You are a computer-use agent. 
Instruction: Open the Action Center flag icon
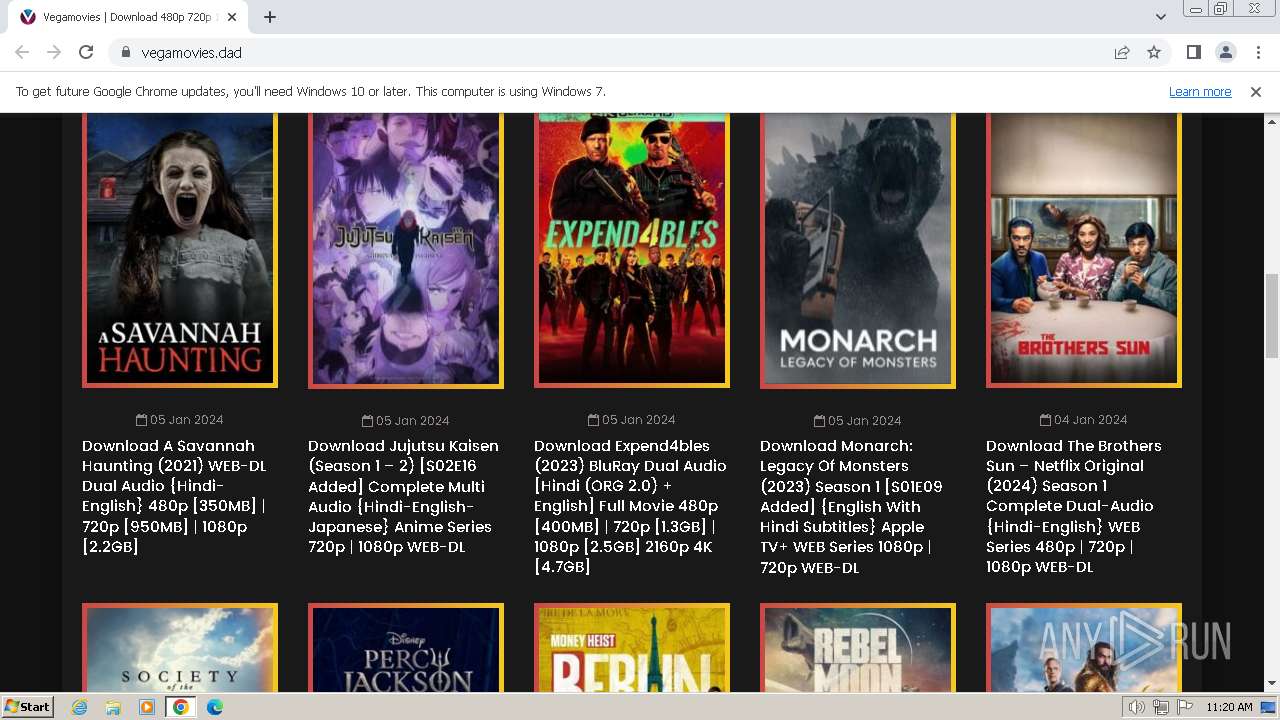pyautogui.click(x=1185, y=707)
